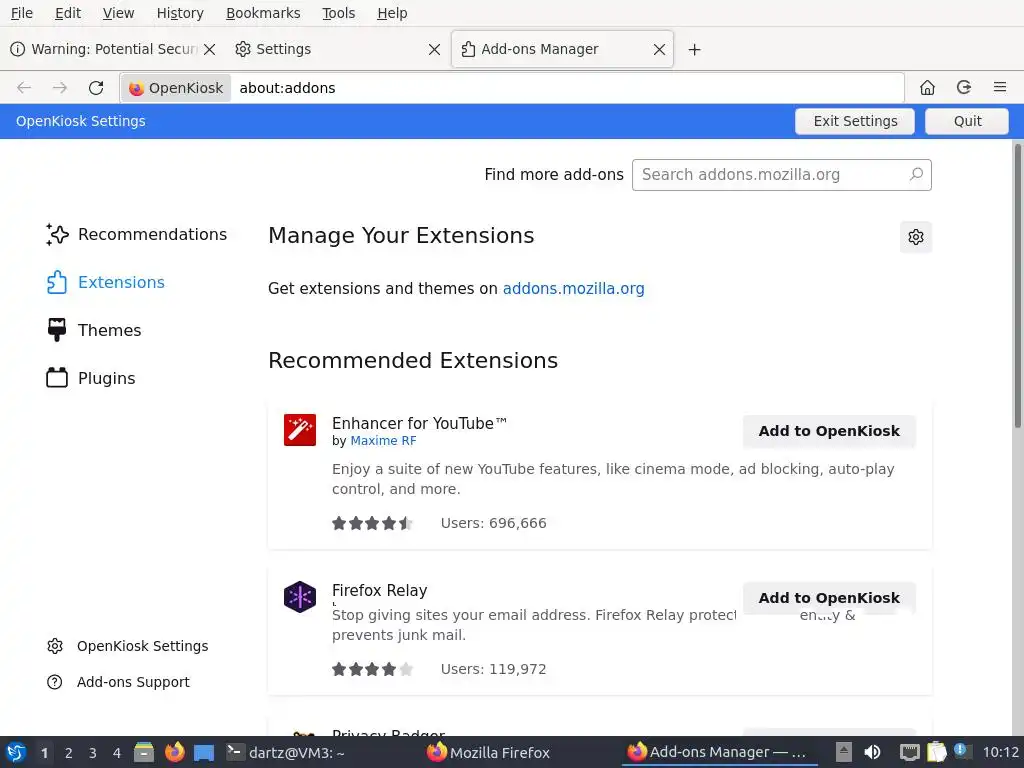Open the file manager taskbar icon
This screenshot has height=768, width=1024.
[x=144, y=752]
